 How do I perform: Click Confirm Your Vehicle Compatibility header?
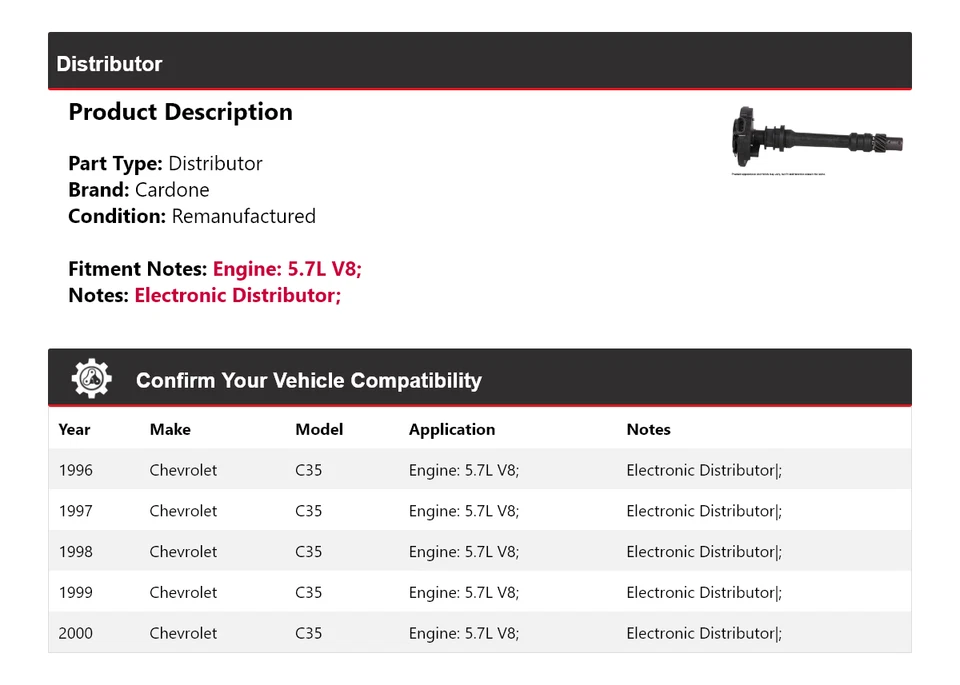pos(308,381)
